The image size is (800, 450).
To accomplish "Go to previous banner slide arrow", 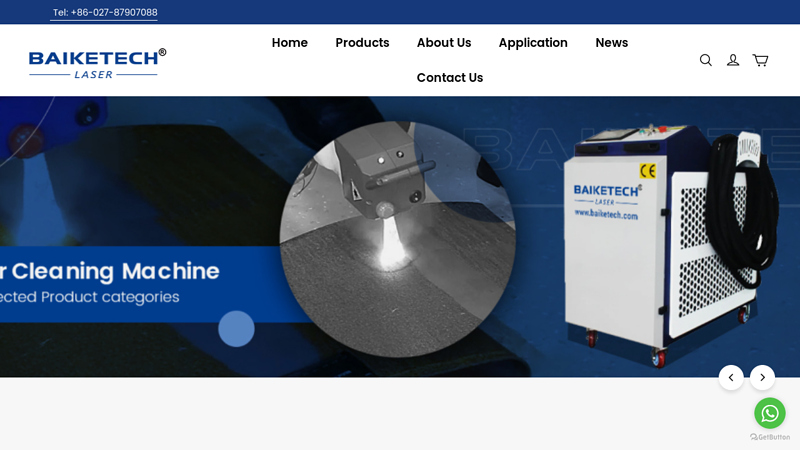I will pyautogui.click(x=731, y=378).
